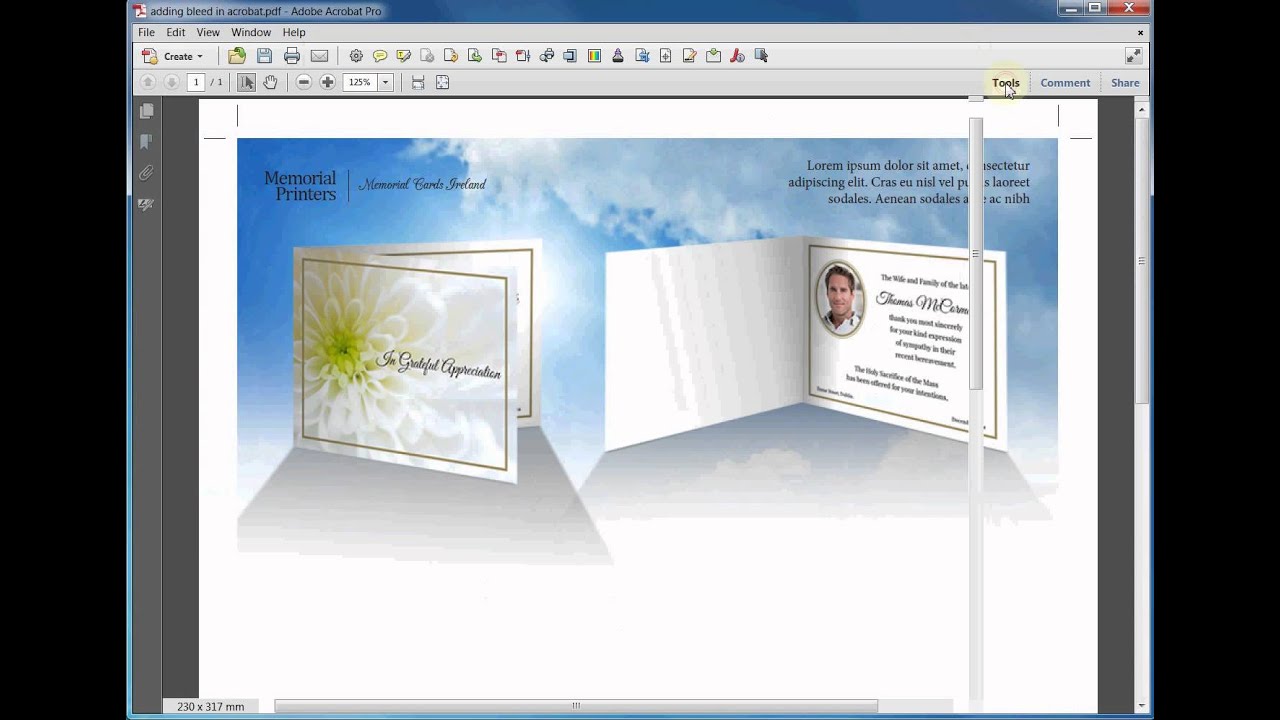
Task: Show the Signatures panel
Action: click(146, 204)
